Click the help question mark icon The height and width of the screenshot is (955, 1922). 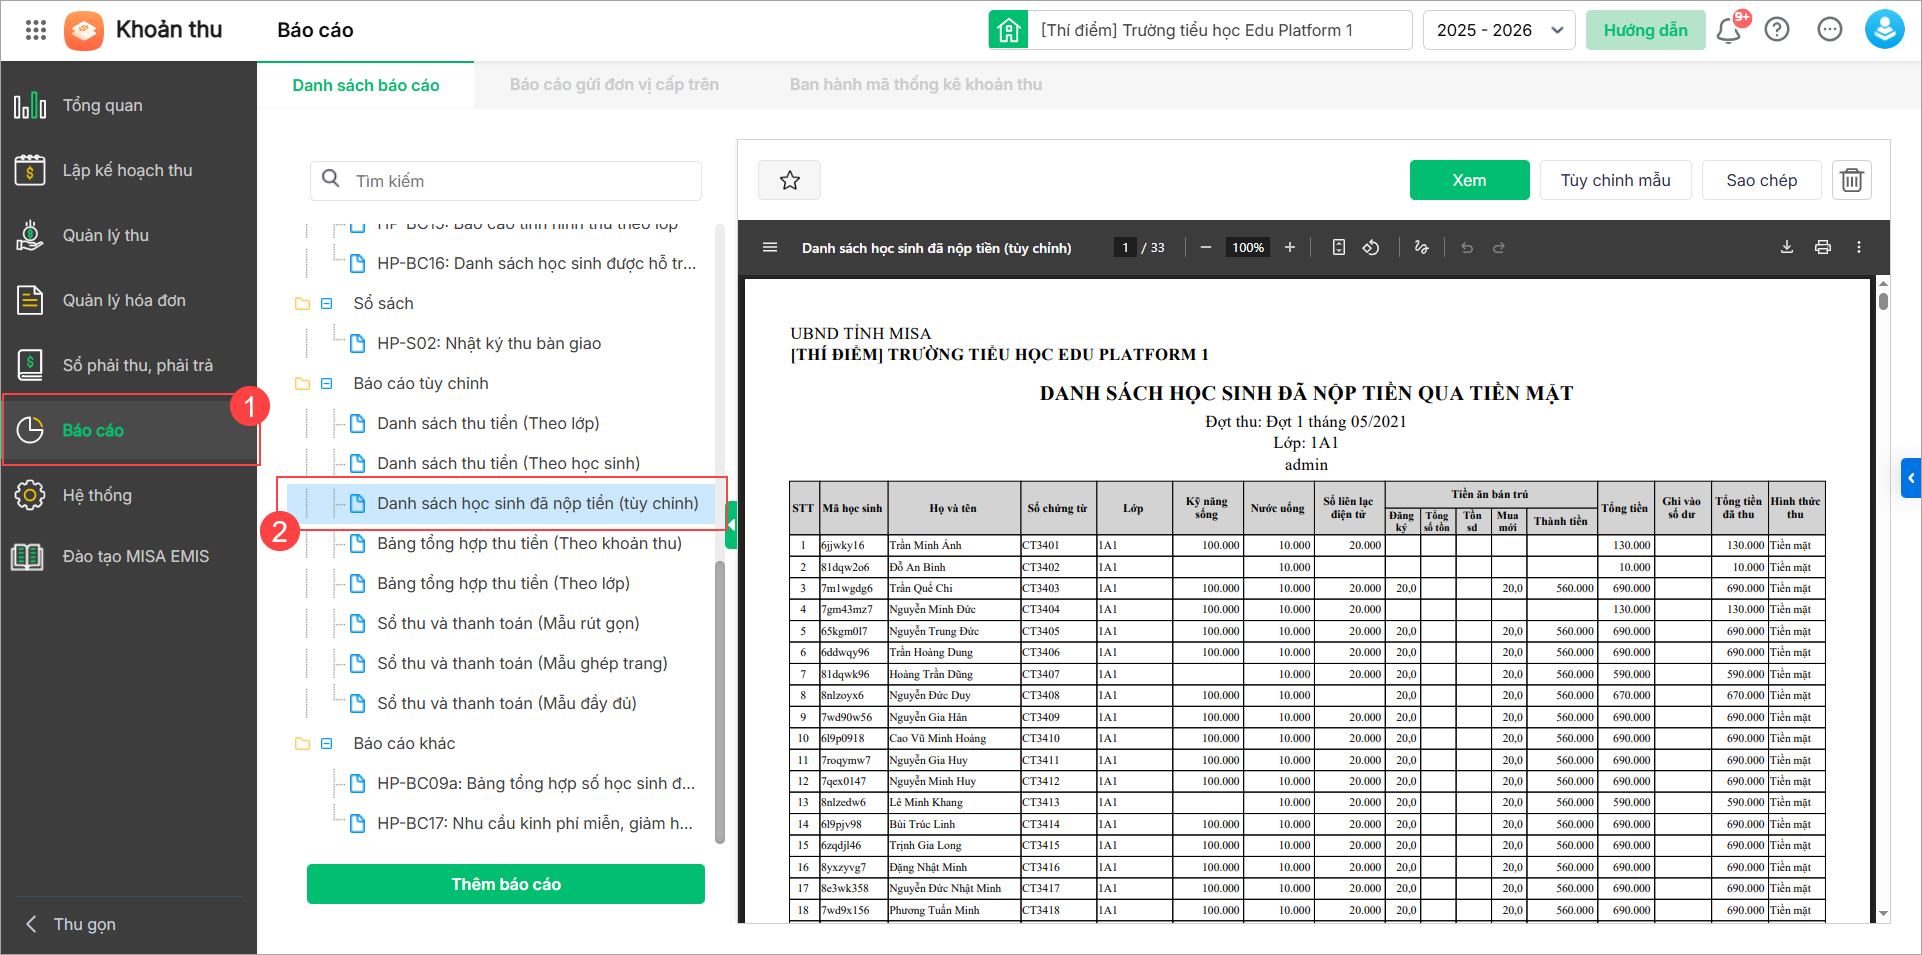(1777, 30)
